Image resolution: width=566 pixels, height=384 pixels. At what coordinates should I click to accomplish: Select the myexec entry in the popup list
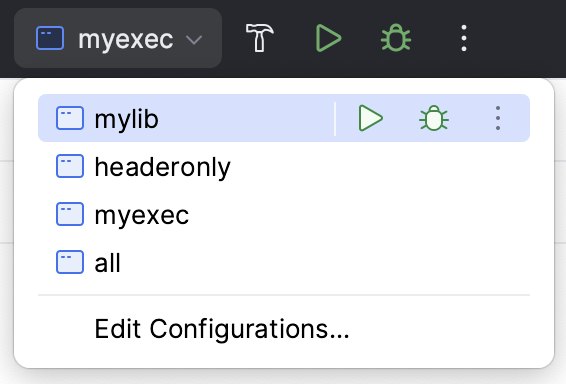tap(284, 214)
